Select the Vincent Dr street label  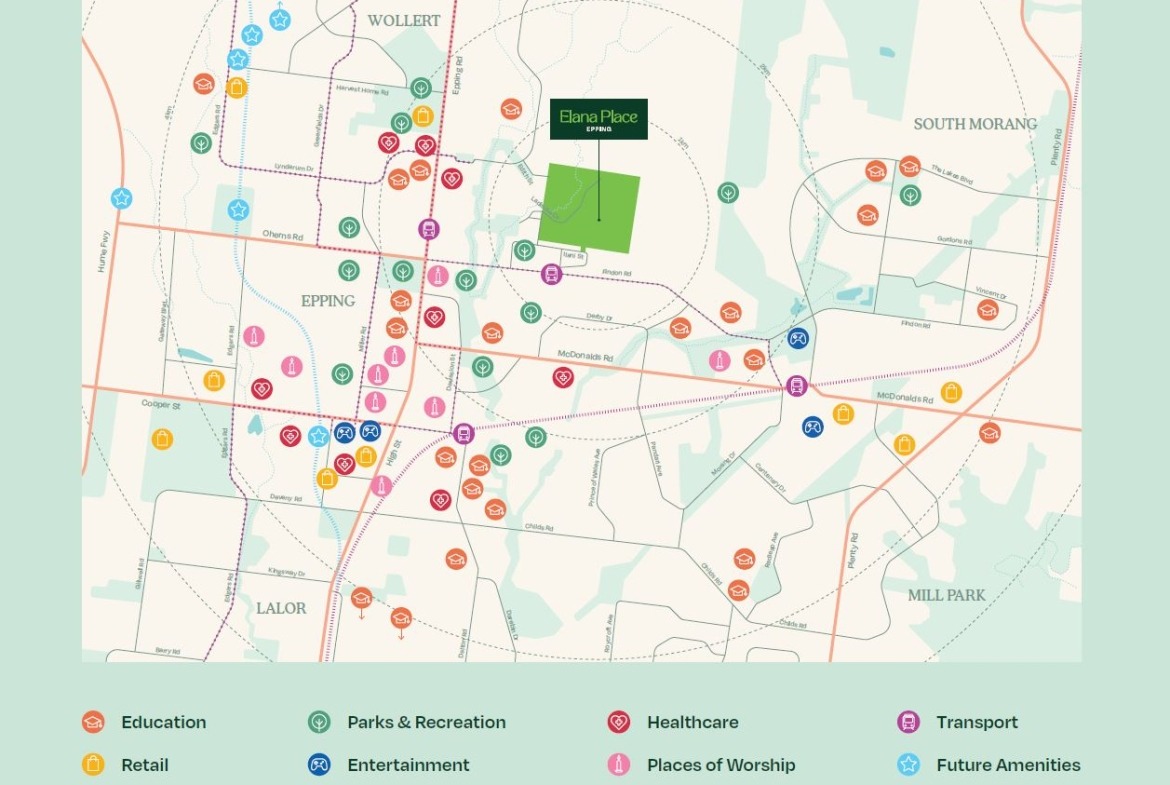pyautogui.click(x=991, y=292)
